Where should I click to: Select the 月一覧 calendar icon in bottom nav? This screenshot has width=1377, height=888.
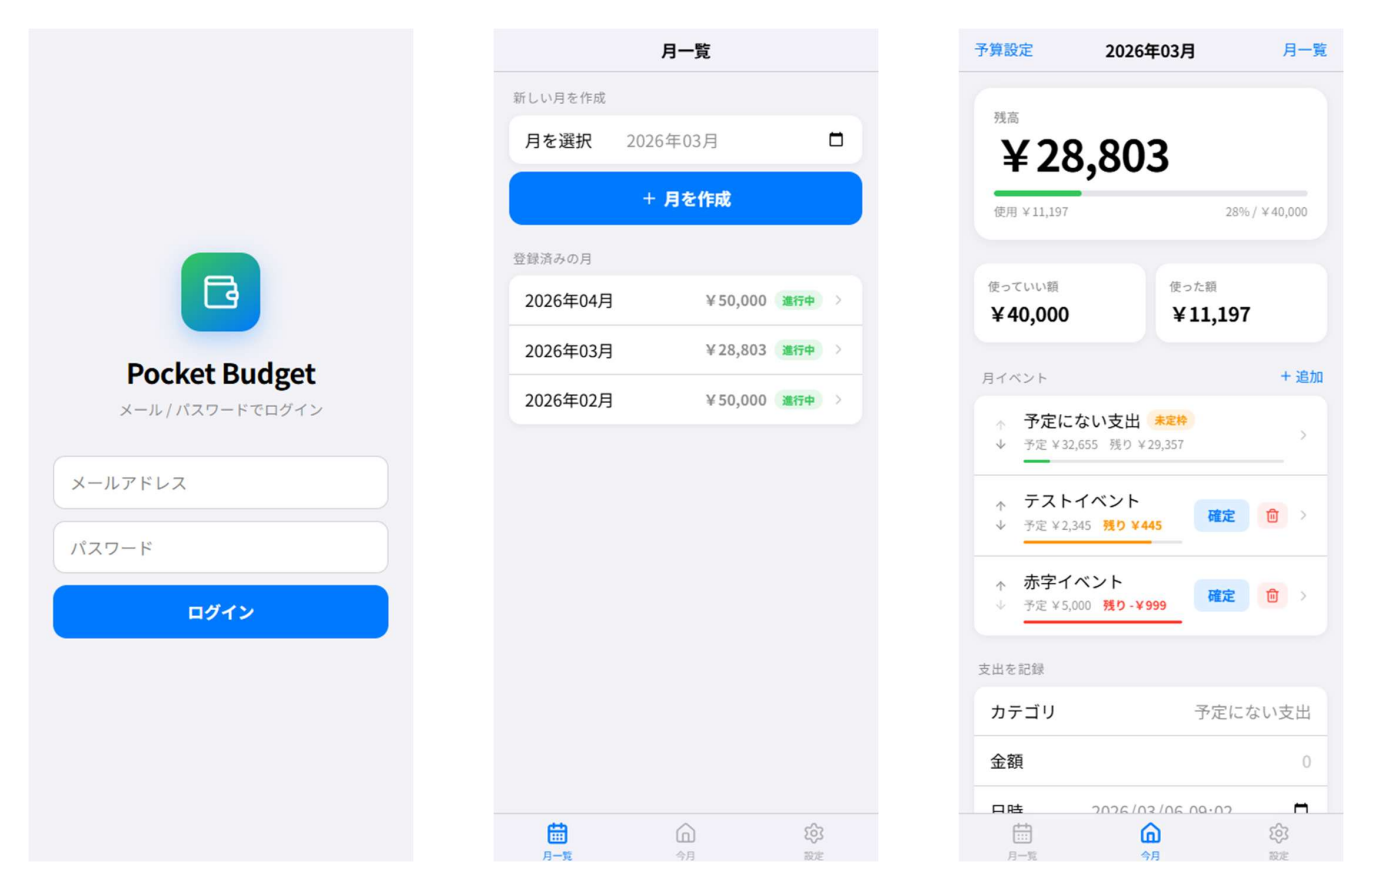click(x=557, y=831)
